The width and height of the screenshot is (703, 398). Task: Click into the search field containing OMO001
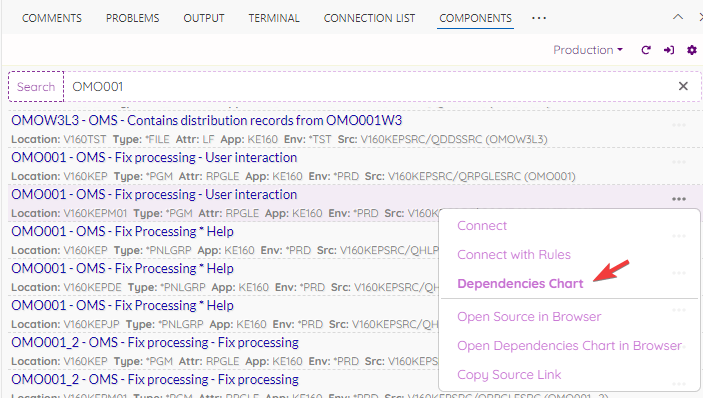pyautogui.click(x=372, y=87)
